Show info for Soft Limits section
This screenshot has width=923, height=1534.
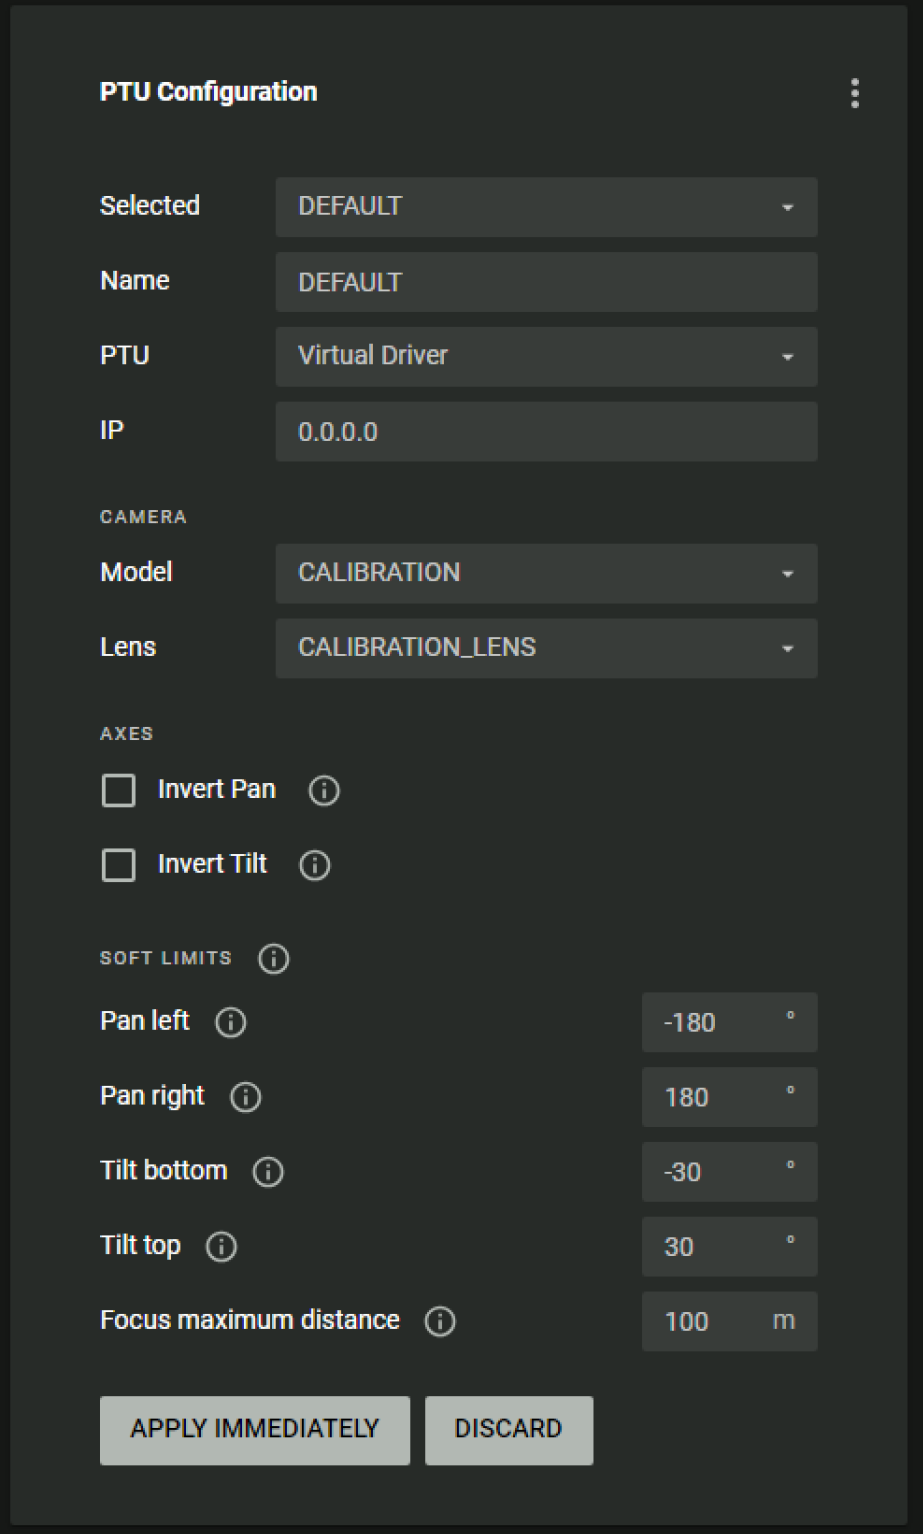pyautogui.click(x=273, y=959)
